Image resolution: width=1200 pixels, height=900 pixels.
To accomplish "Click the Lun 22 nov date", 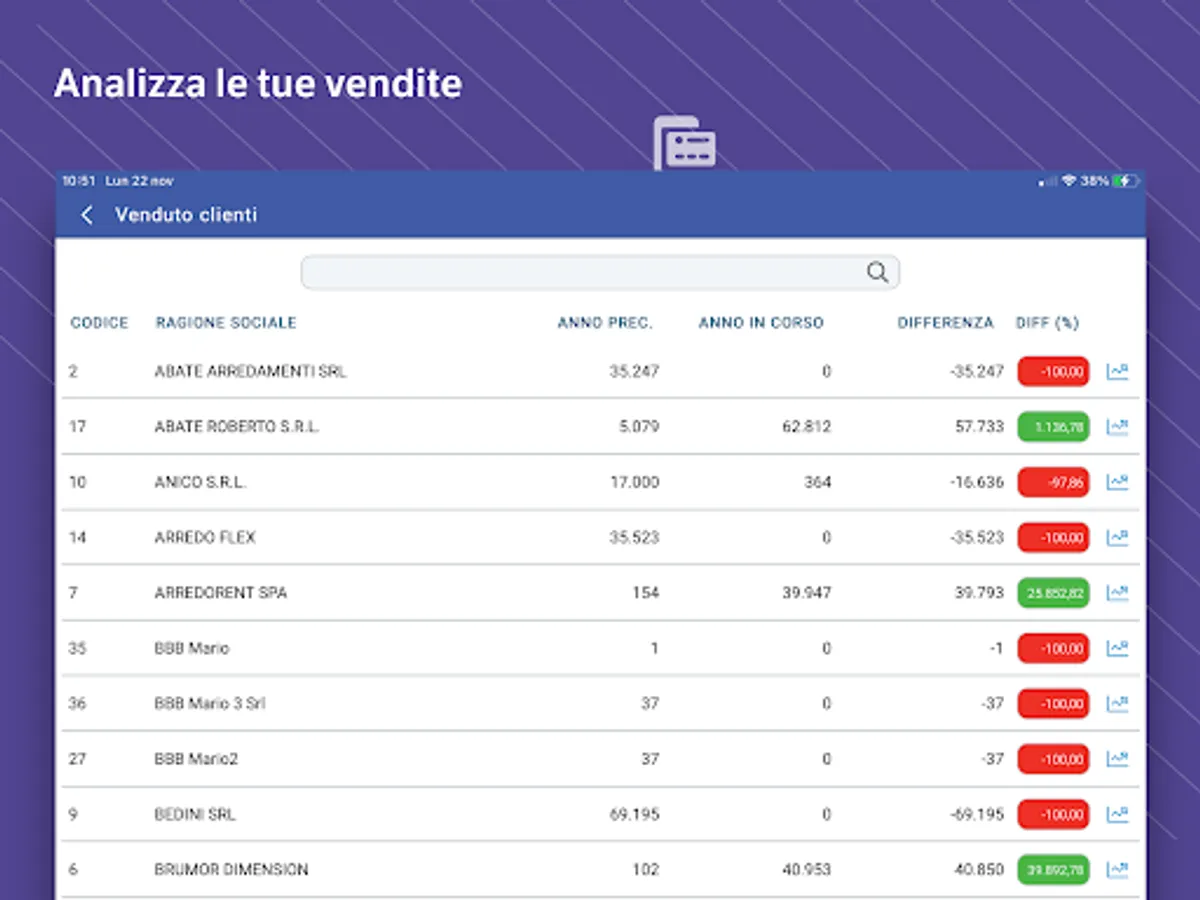I will click(139, 181).
